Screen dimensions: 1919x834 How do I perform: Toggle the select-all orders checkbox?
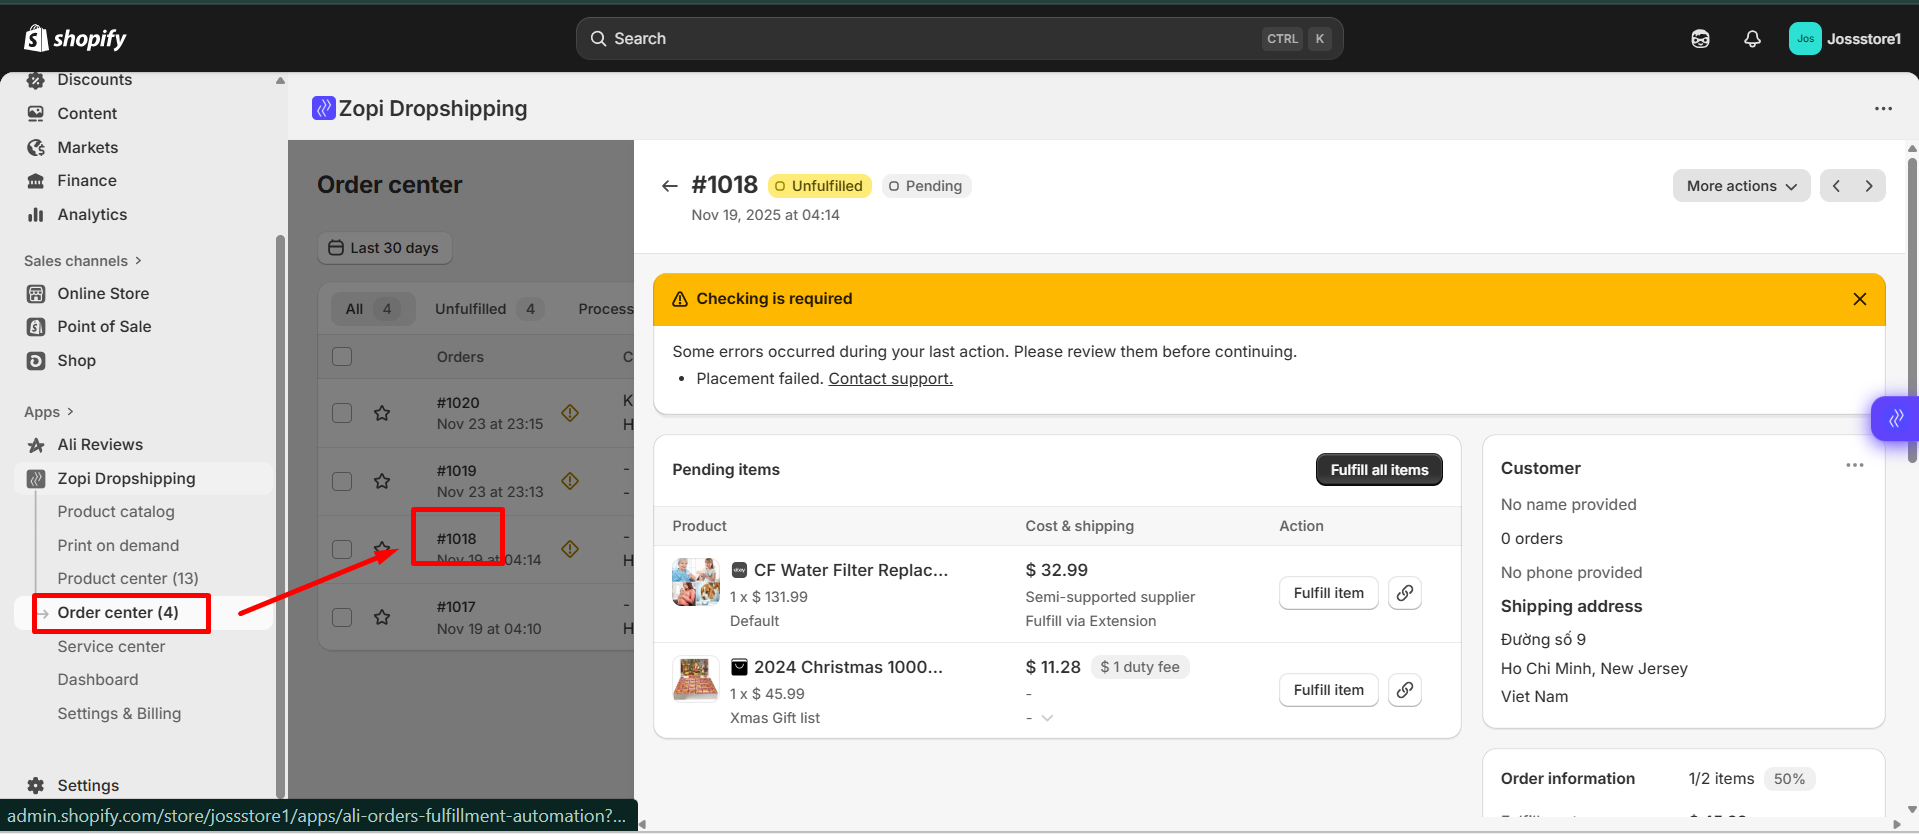coord(342,357)
